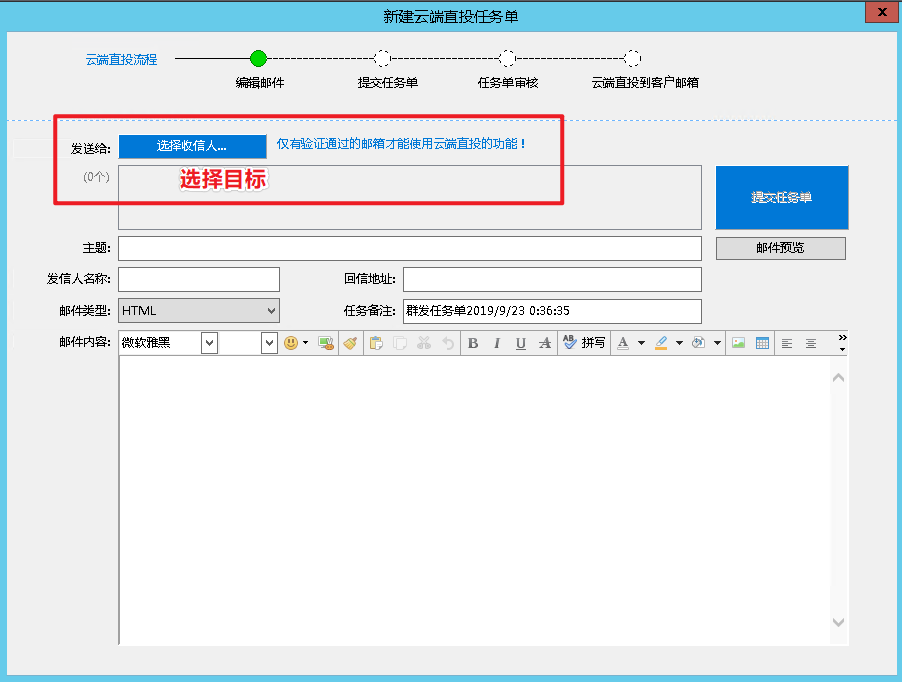Align text center
The width and height of the screenshot is (902, 682).
(x=811, y=343)
